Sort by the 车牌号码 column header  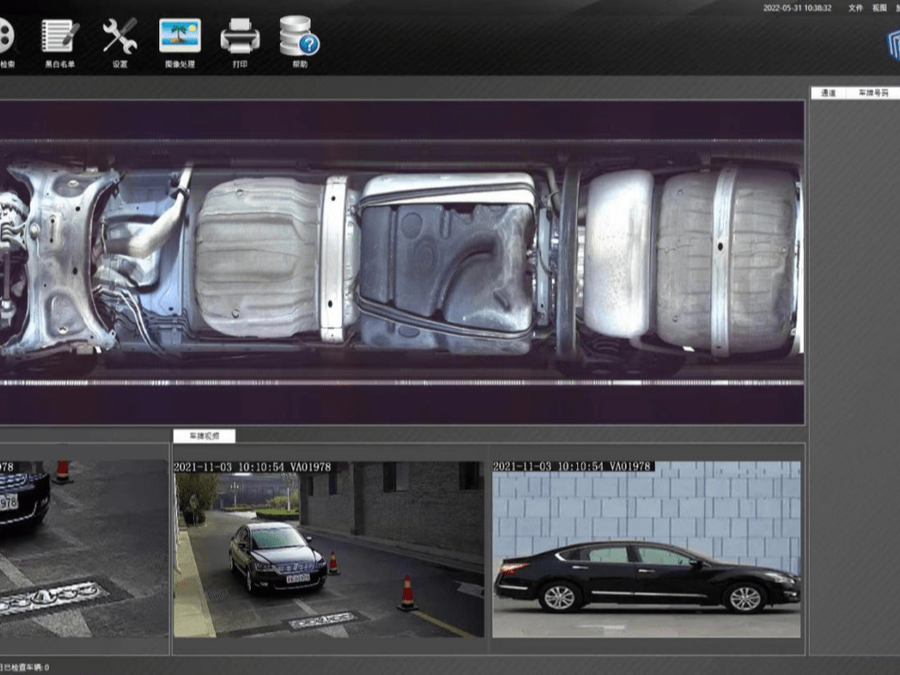coord(873,93)
